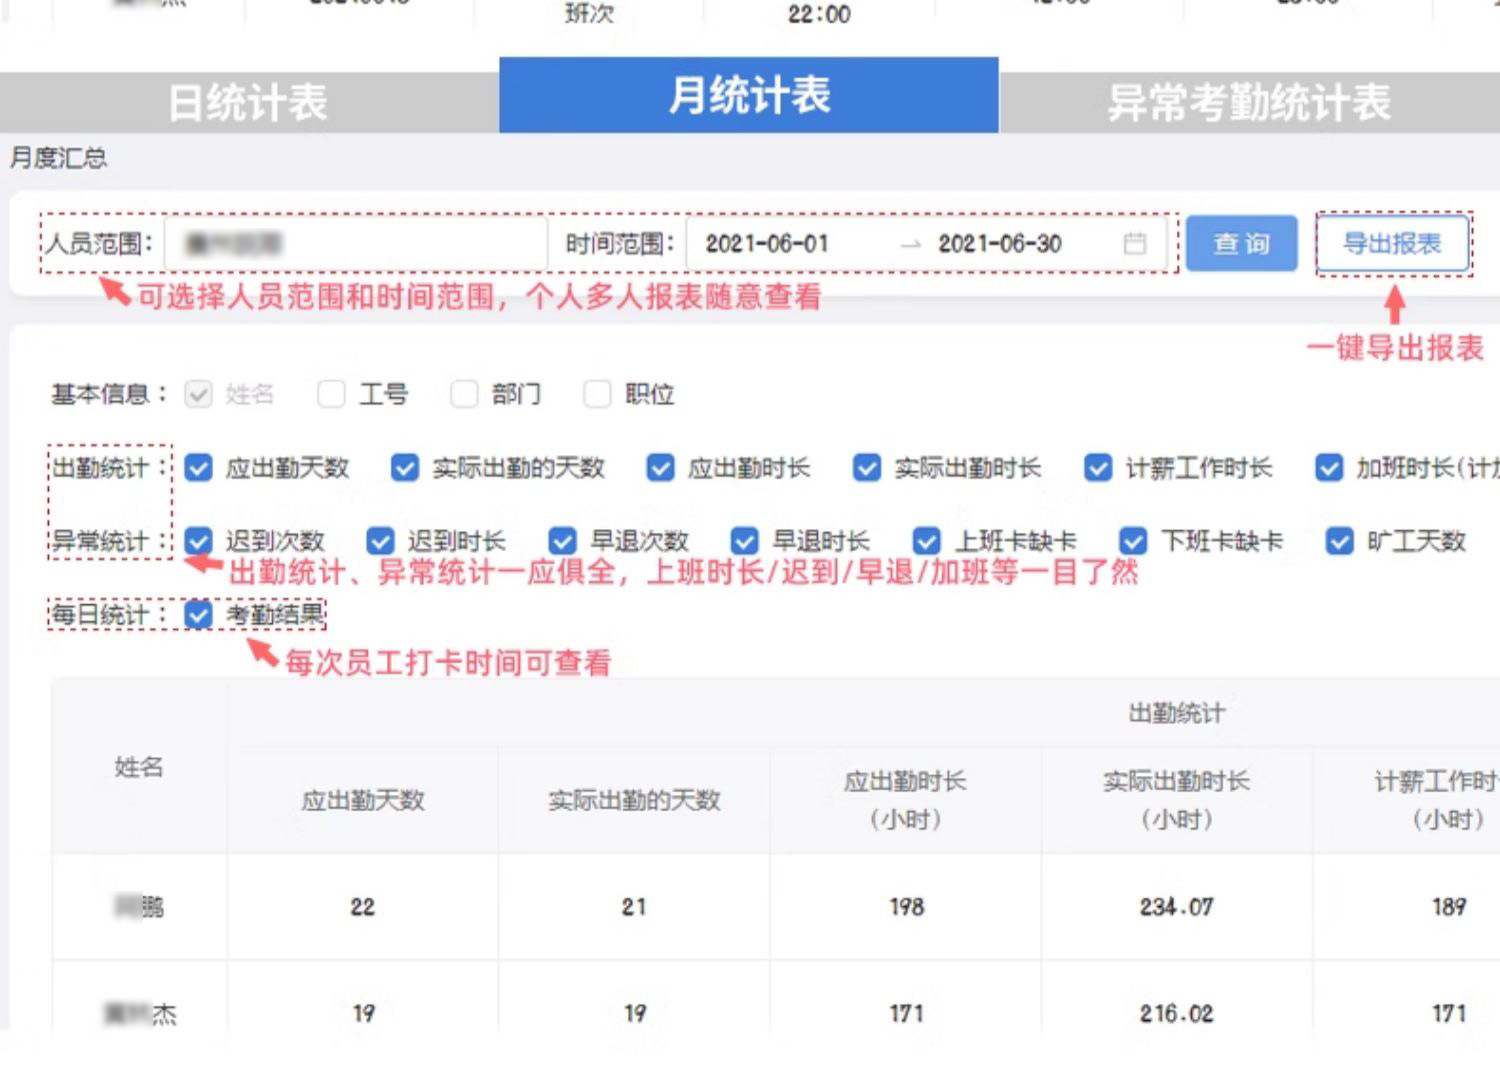This screenshot has width=1500, height=1065.
Task: Toggle 实际出勤的天数 checkbox
Action: [405, 468]
